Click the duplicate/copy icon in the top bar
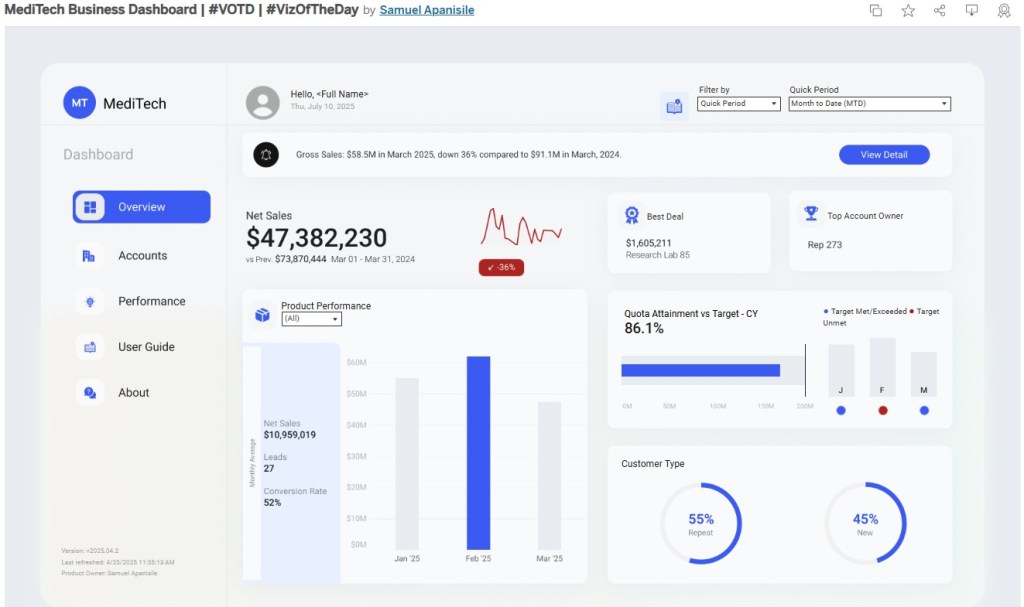The height and width of the screenshot is (607, 1024). pyautogui.click(x=876, y=10)
